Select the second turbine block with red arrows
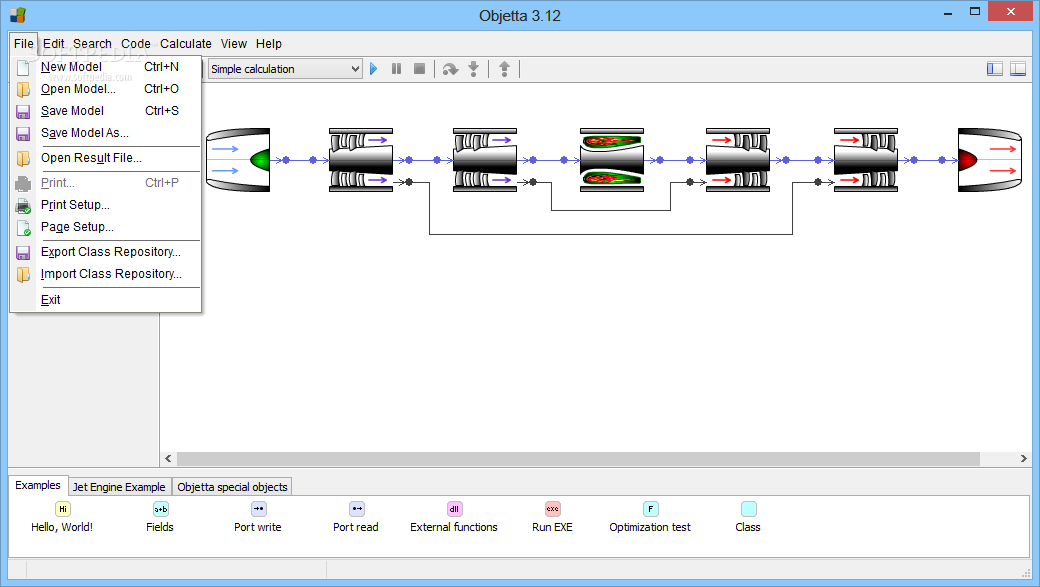Viewport: 1040px width, 587px height. click(866, 160)
